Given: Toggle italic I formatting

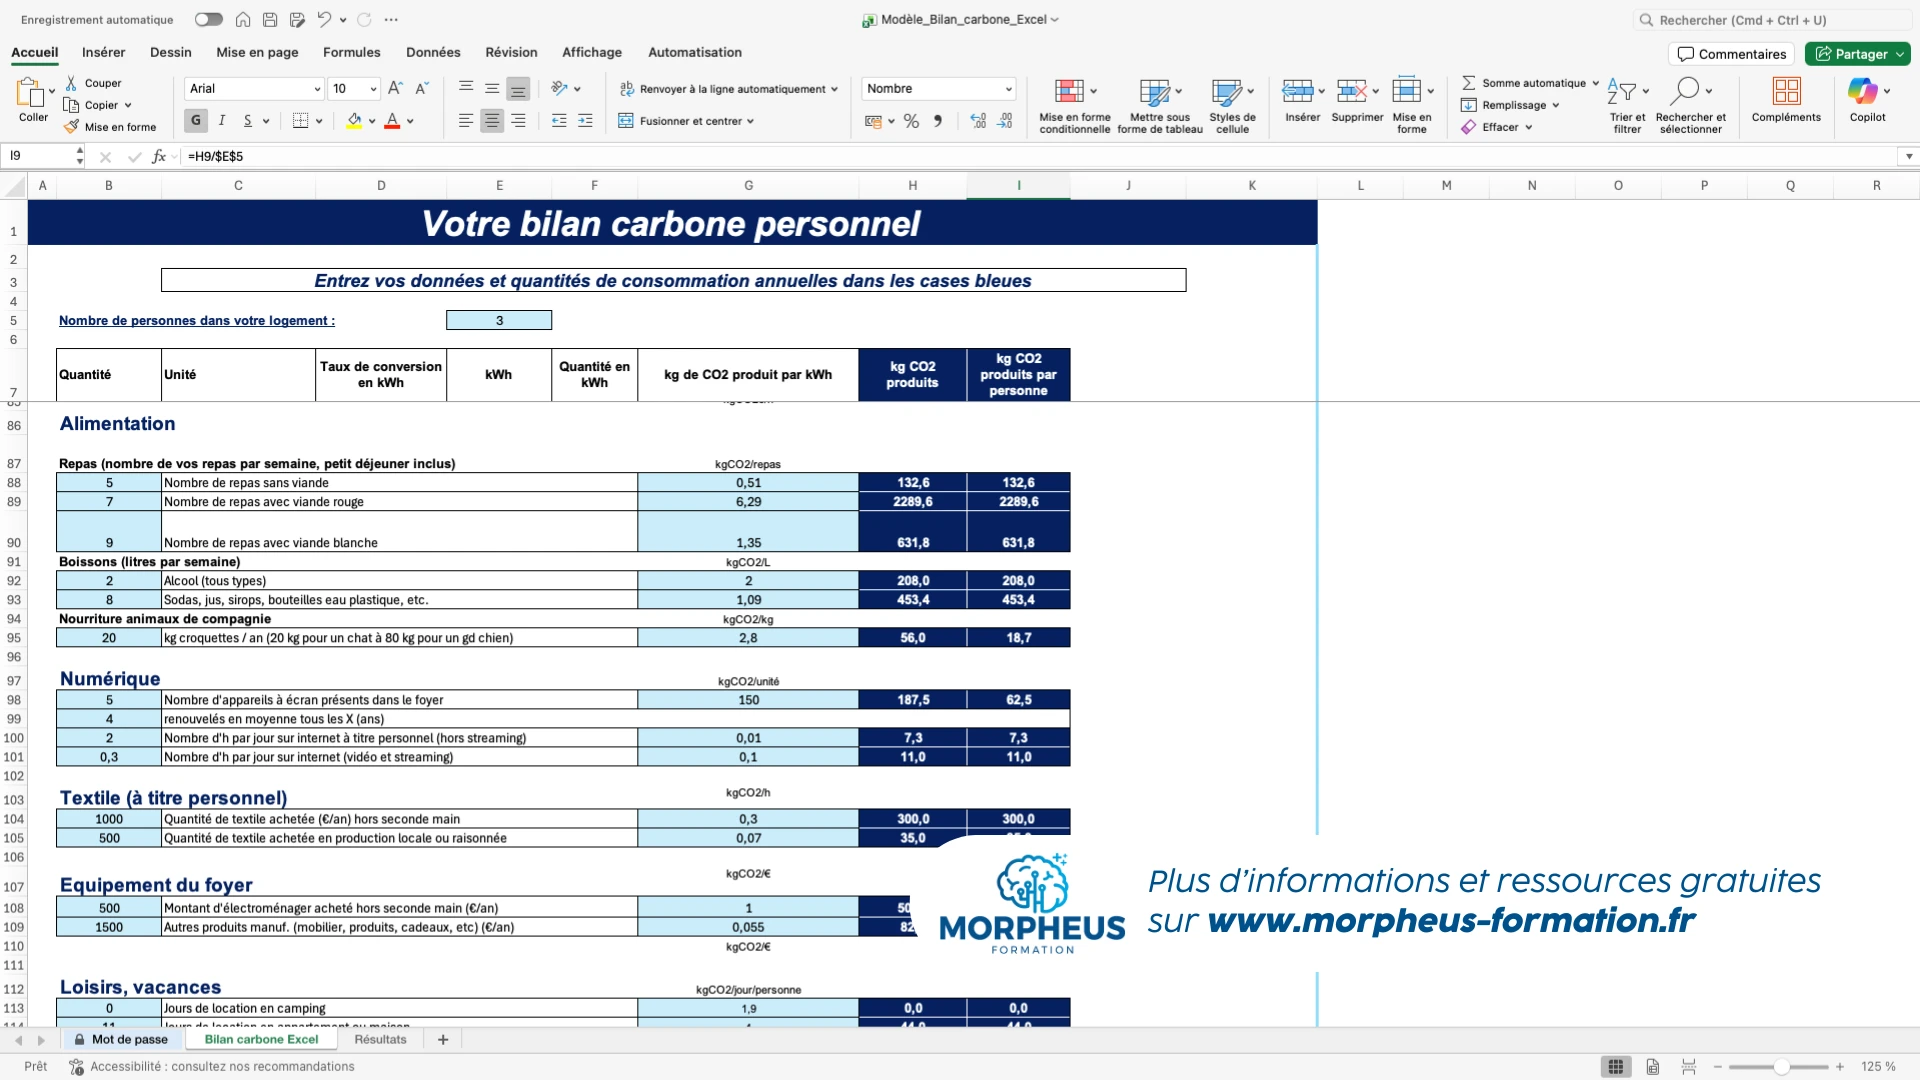Looking at the screenshot, I should 222,121.
